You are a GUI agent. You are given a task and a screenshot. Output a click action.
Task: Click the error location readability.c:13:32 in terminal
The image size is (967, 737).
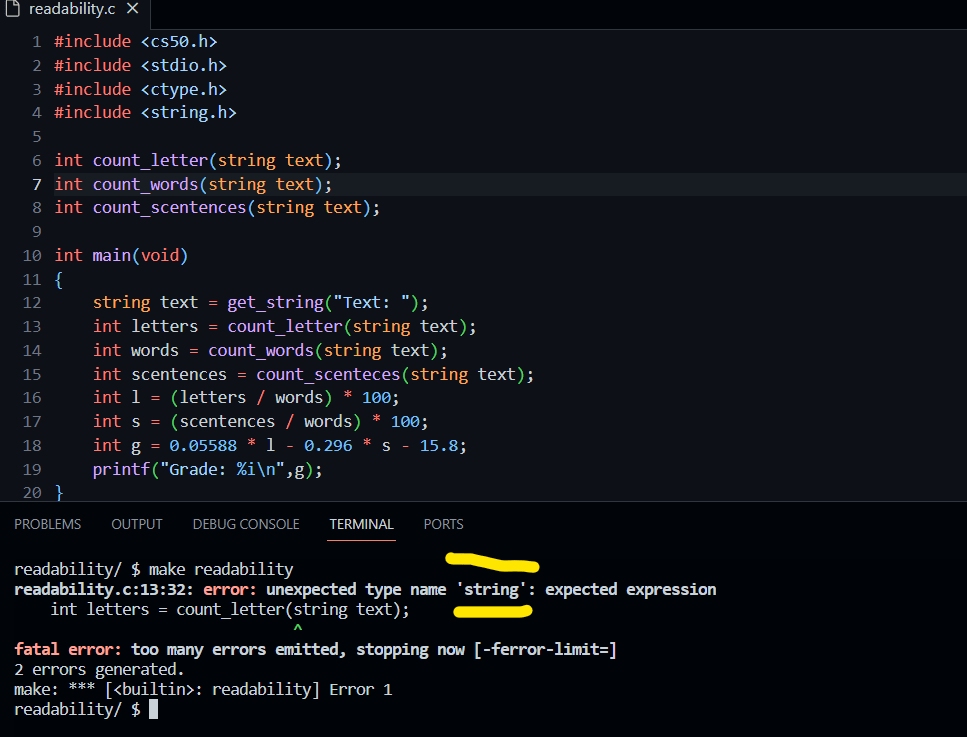(100, 589)
